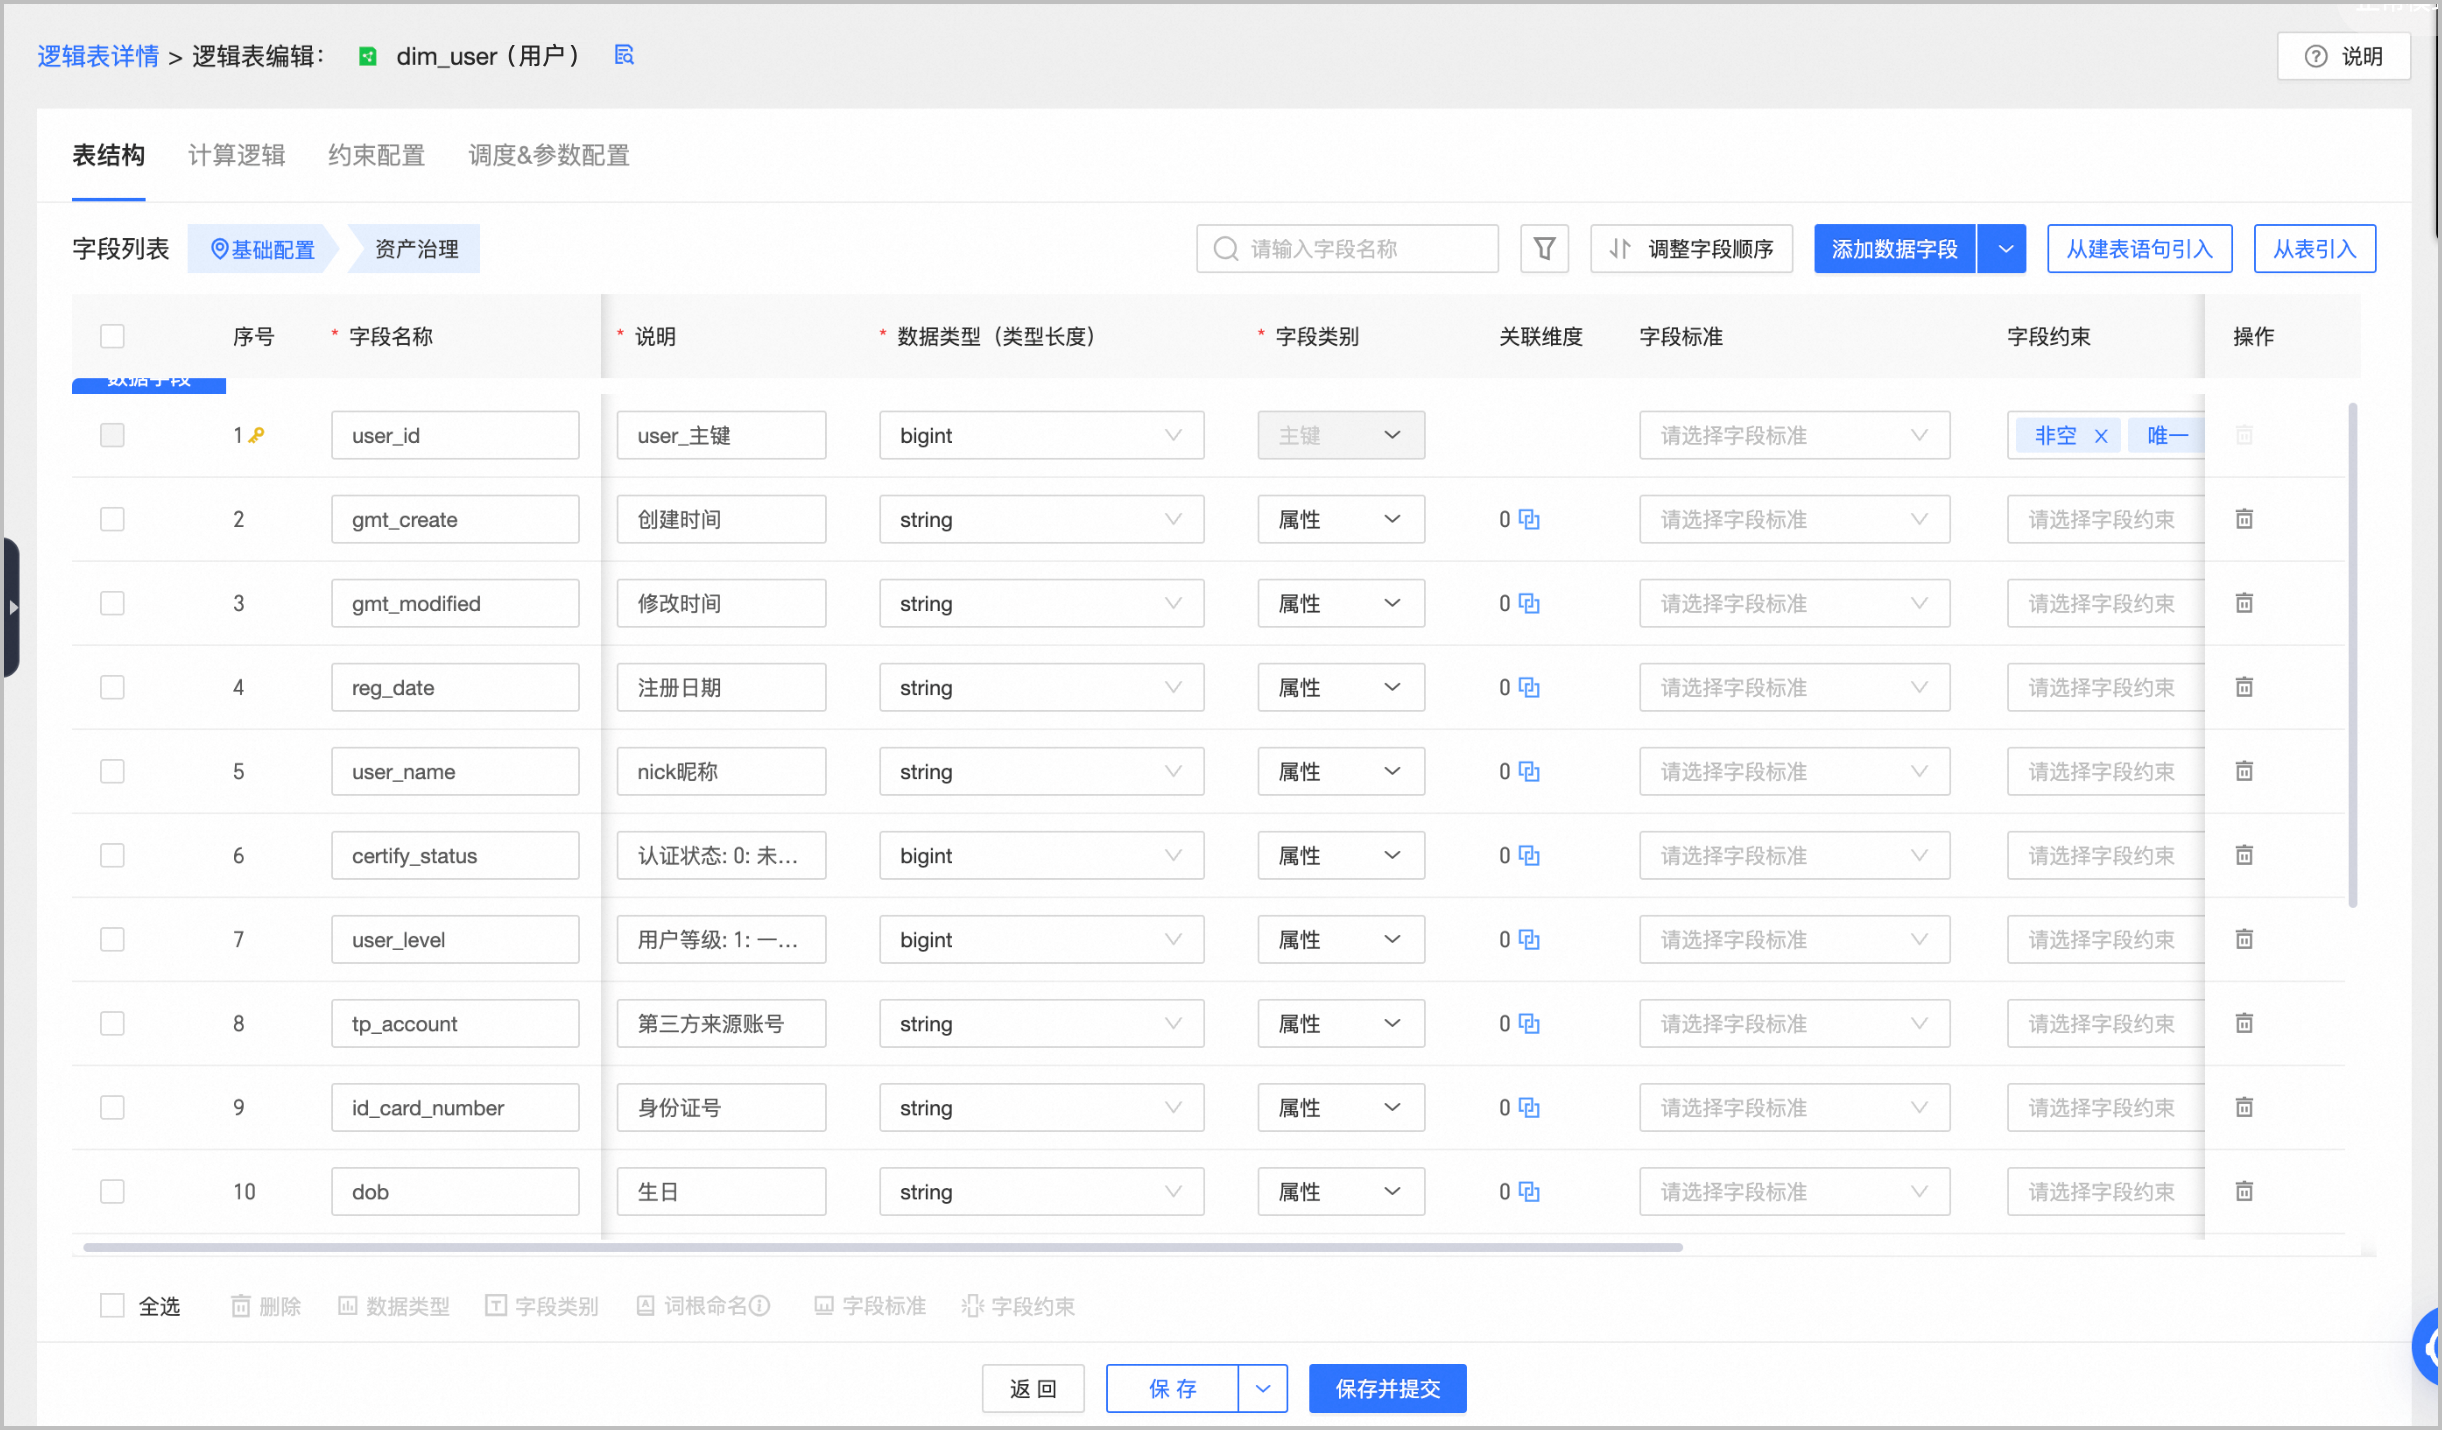Switch to the 表结构 tab
Image resolution: width=2442 pixels, height=1430 pixels.
(108, 155)
